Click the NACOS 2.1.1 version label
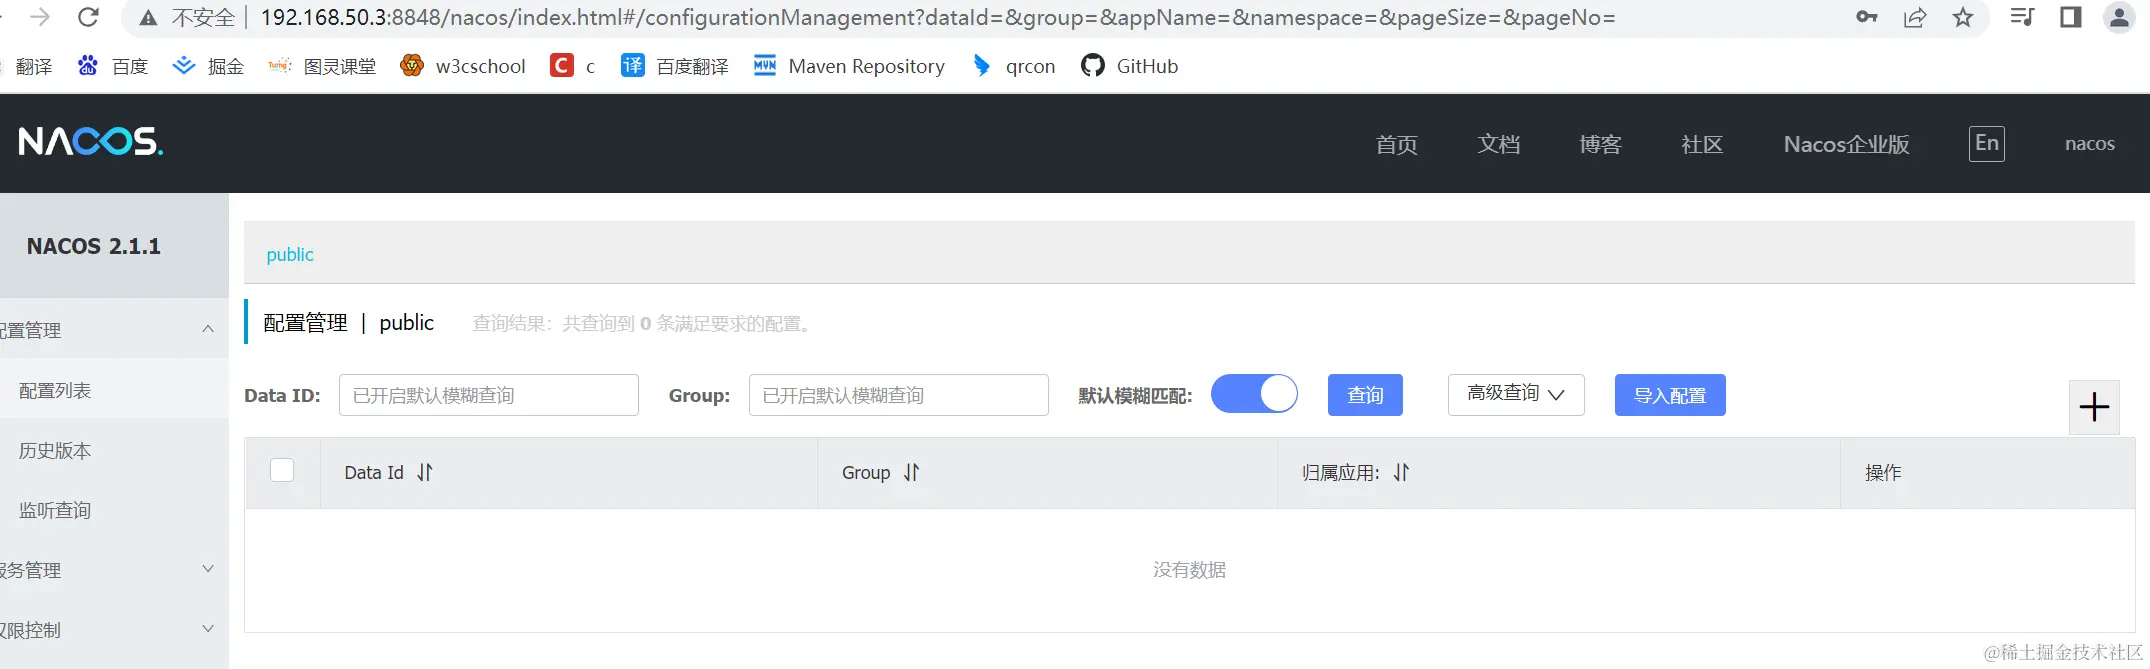 [x=93, y=246]
